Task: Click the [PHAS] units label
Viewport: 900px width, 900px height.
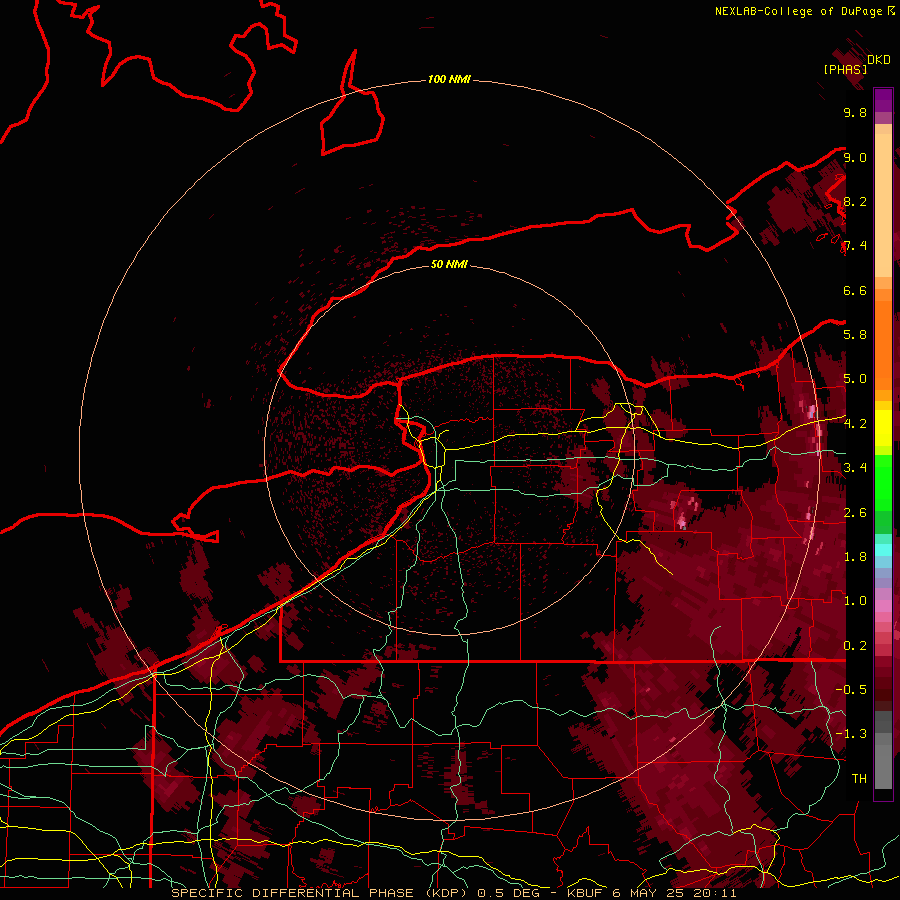Action: point(845,69)
